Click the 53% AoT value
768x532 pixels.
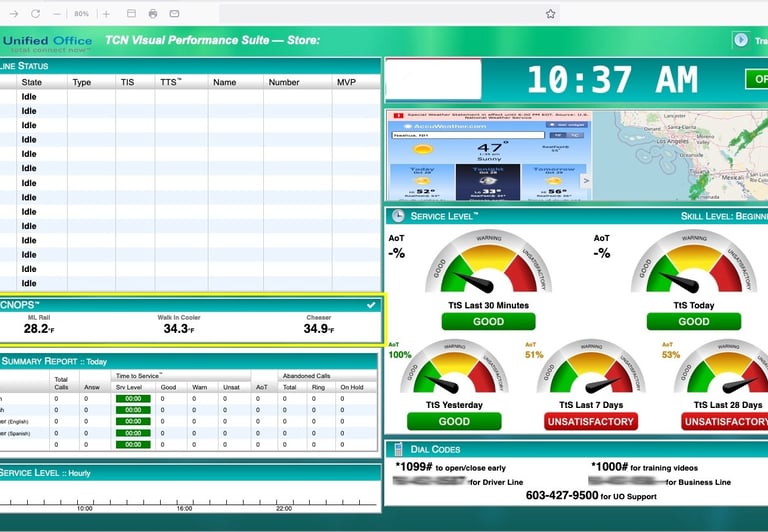coord(671,355)
